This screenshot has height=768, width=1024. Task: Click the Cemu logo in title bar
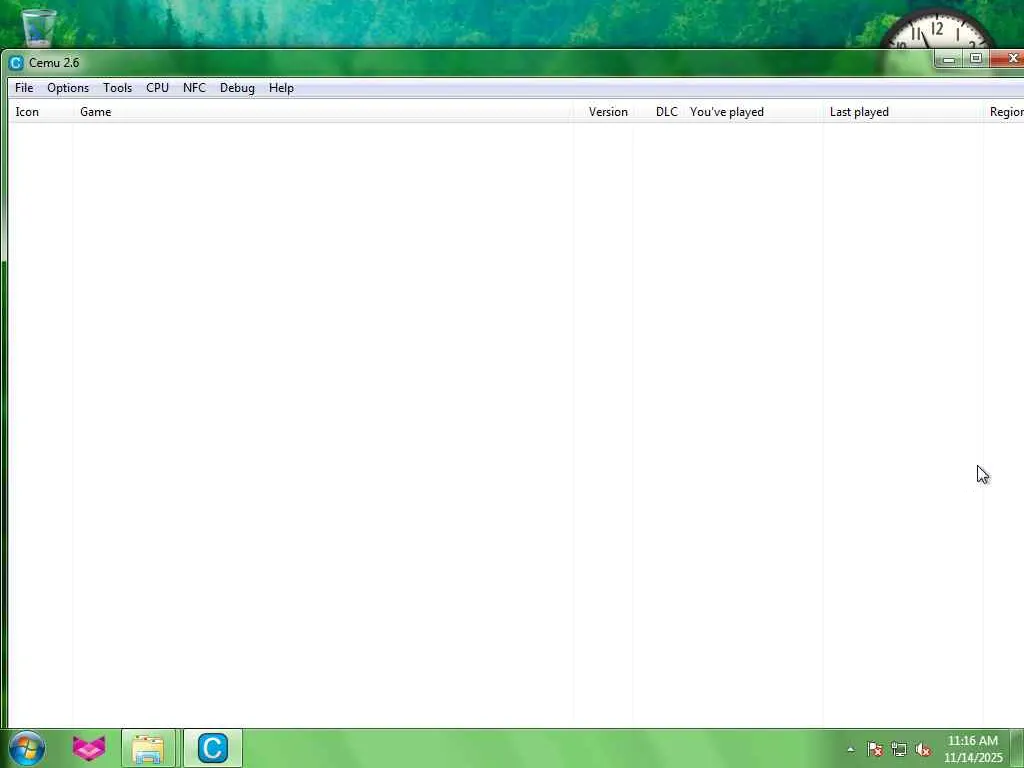coord(16,63)
